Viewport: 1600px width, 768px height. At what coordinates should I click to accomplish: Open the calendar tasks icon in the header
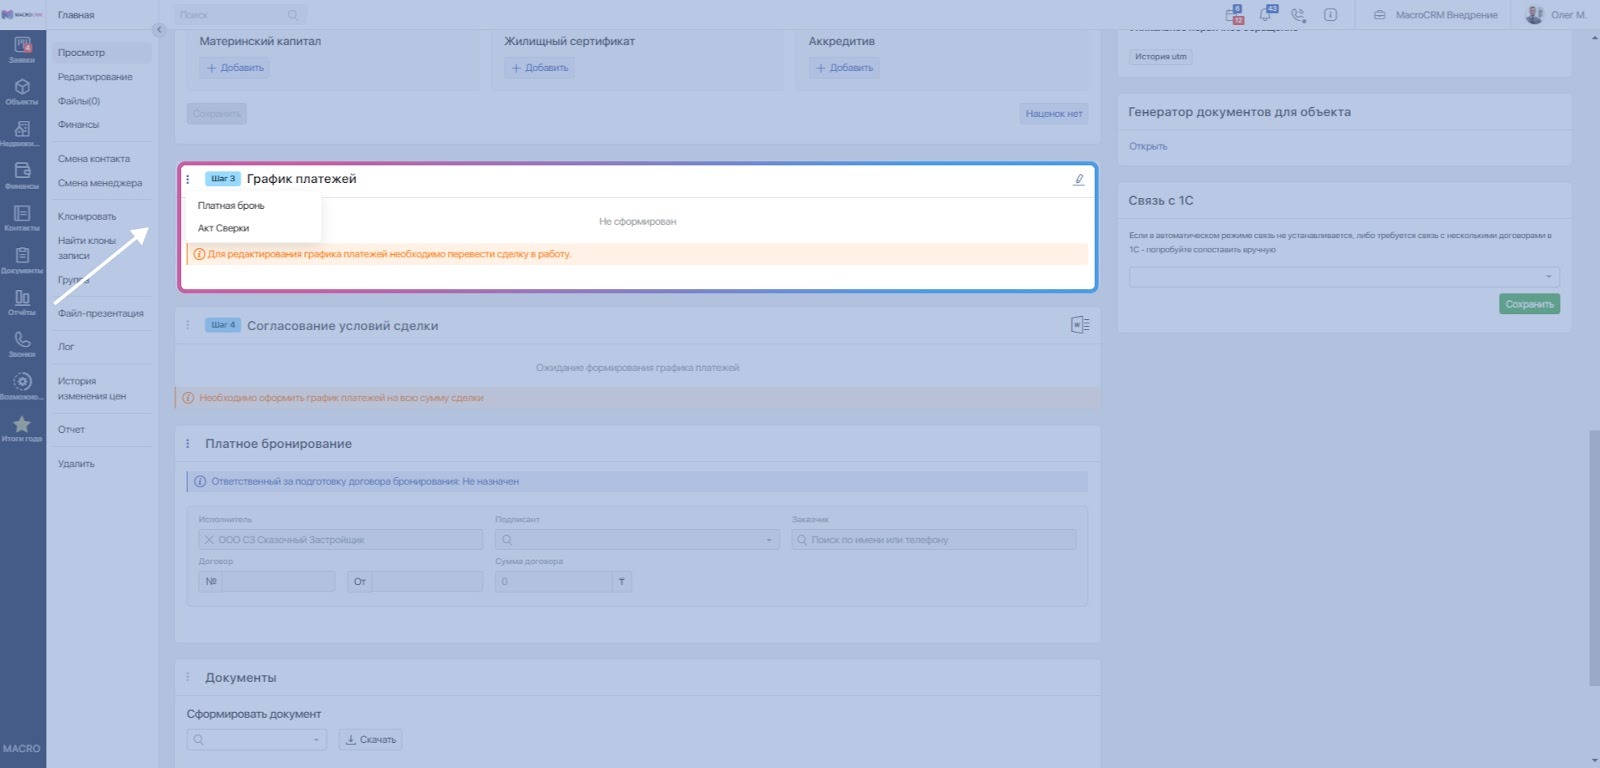coord(1234,14)
